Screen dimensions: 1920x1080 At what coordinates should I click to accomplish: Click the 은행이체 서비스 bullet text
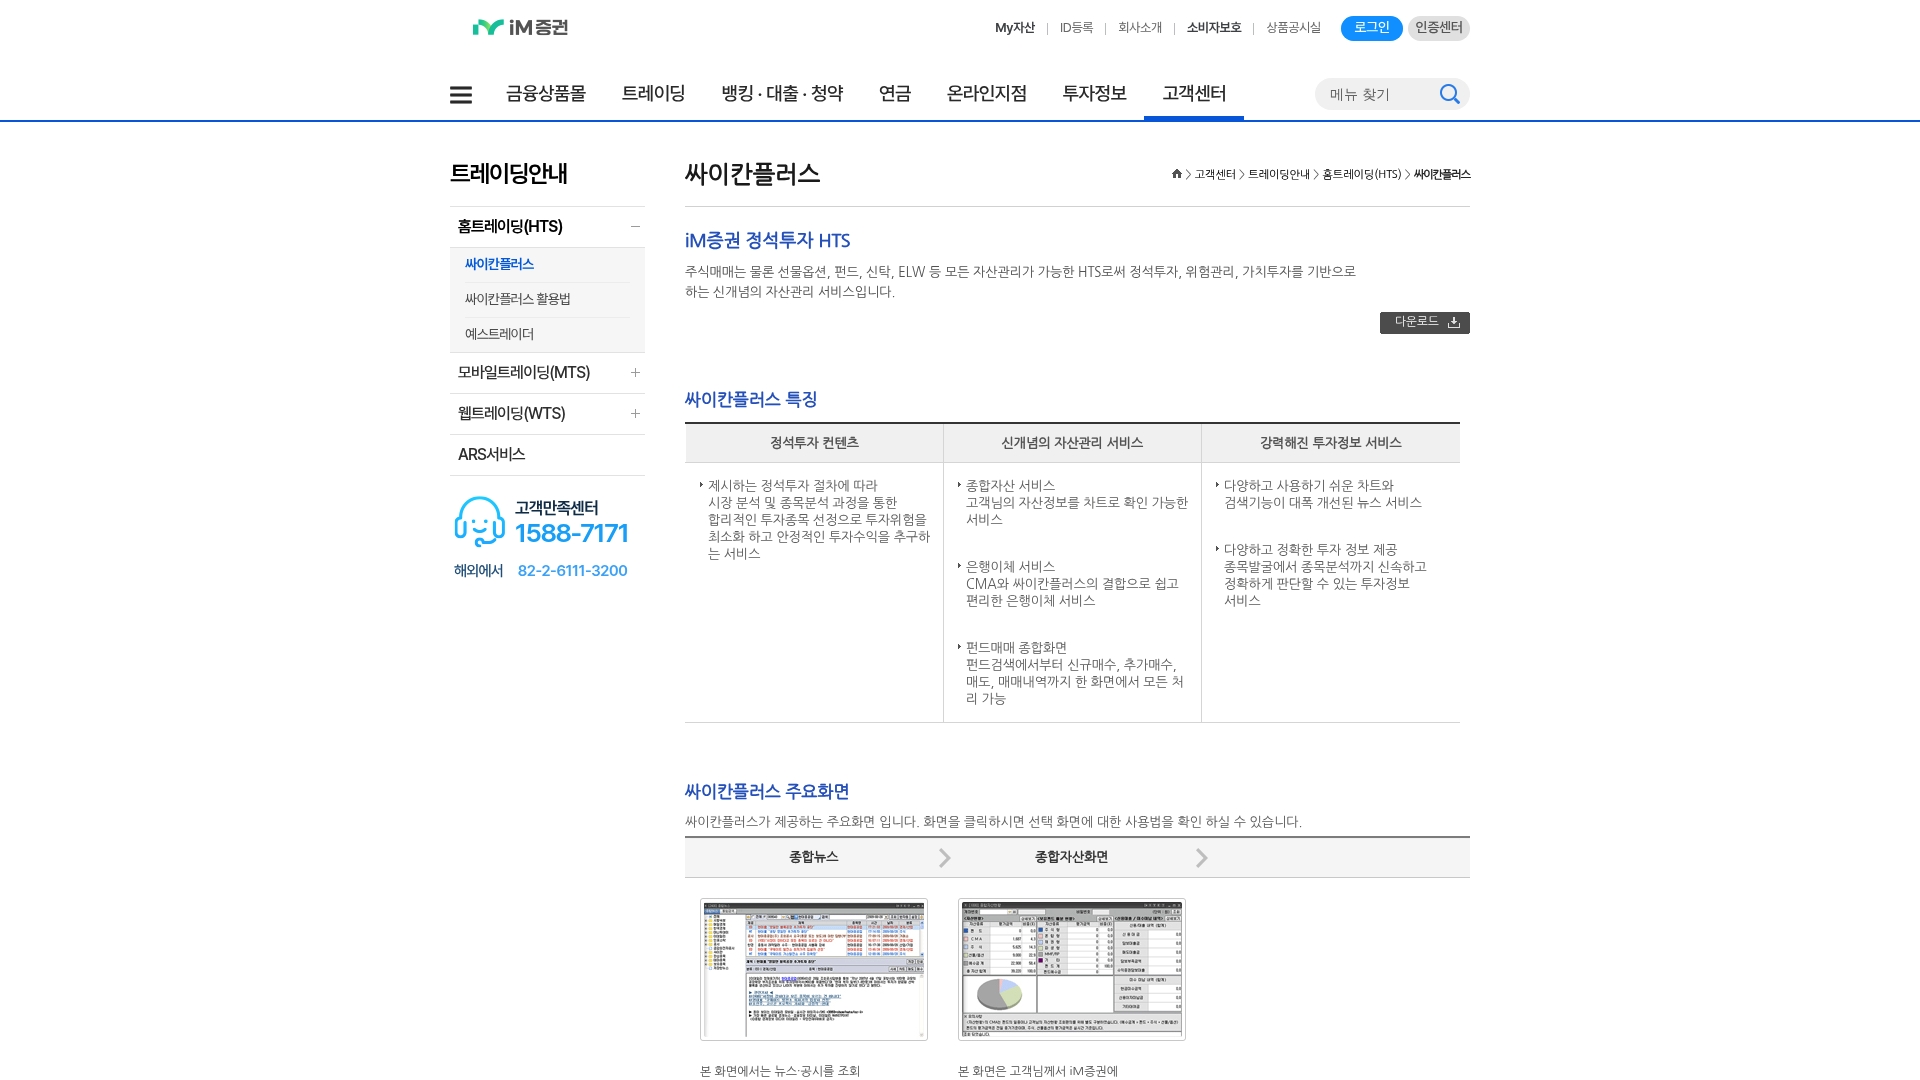(1010, 567)
